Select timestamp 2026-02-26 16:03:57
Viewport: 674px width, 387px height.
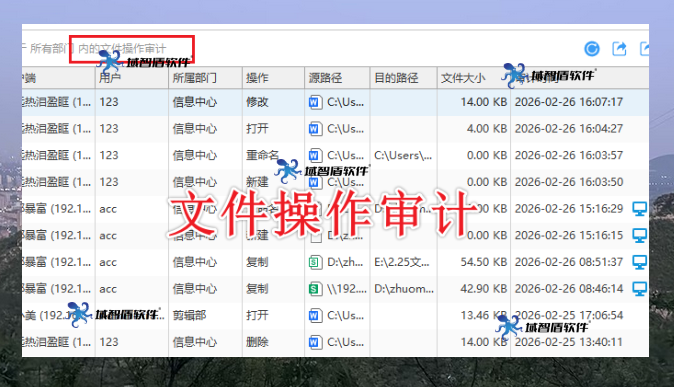click(569, 156)
